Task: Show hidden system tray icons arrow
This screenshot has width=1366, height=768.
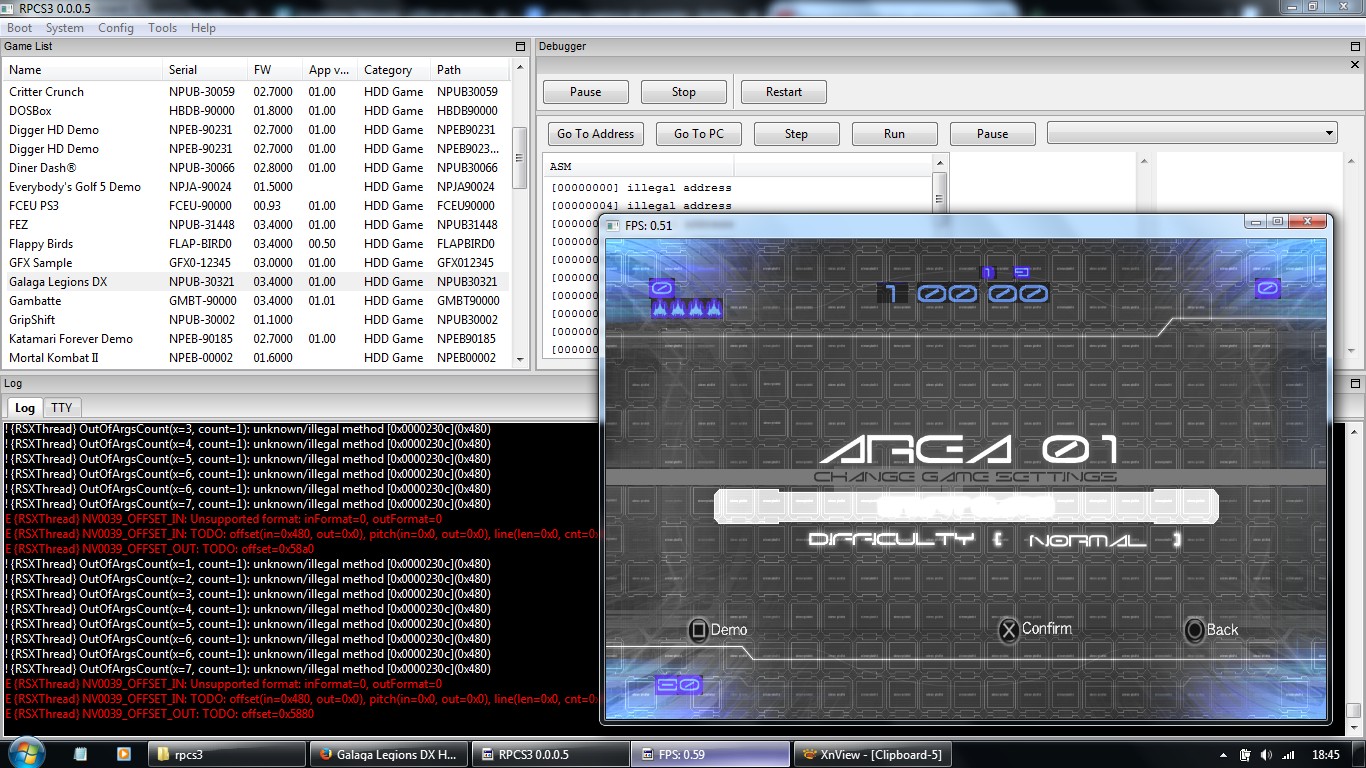Action: (1224, 754)
